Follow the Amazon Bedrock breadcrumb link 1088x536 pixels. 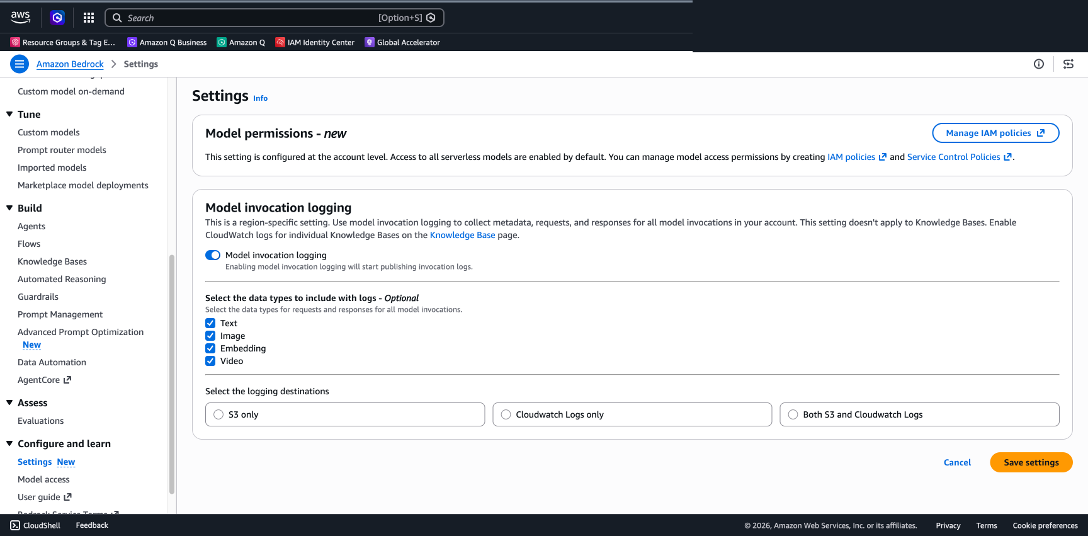70,64
